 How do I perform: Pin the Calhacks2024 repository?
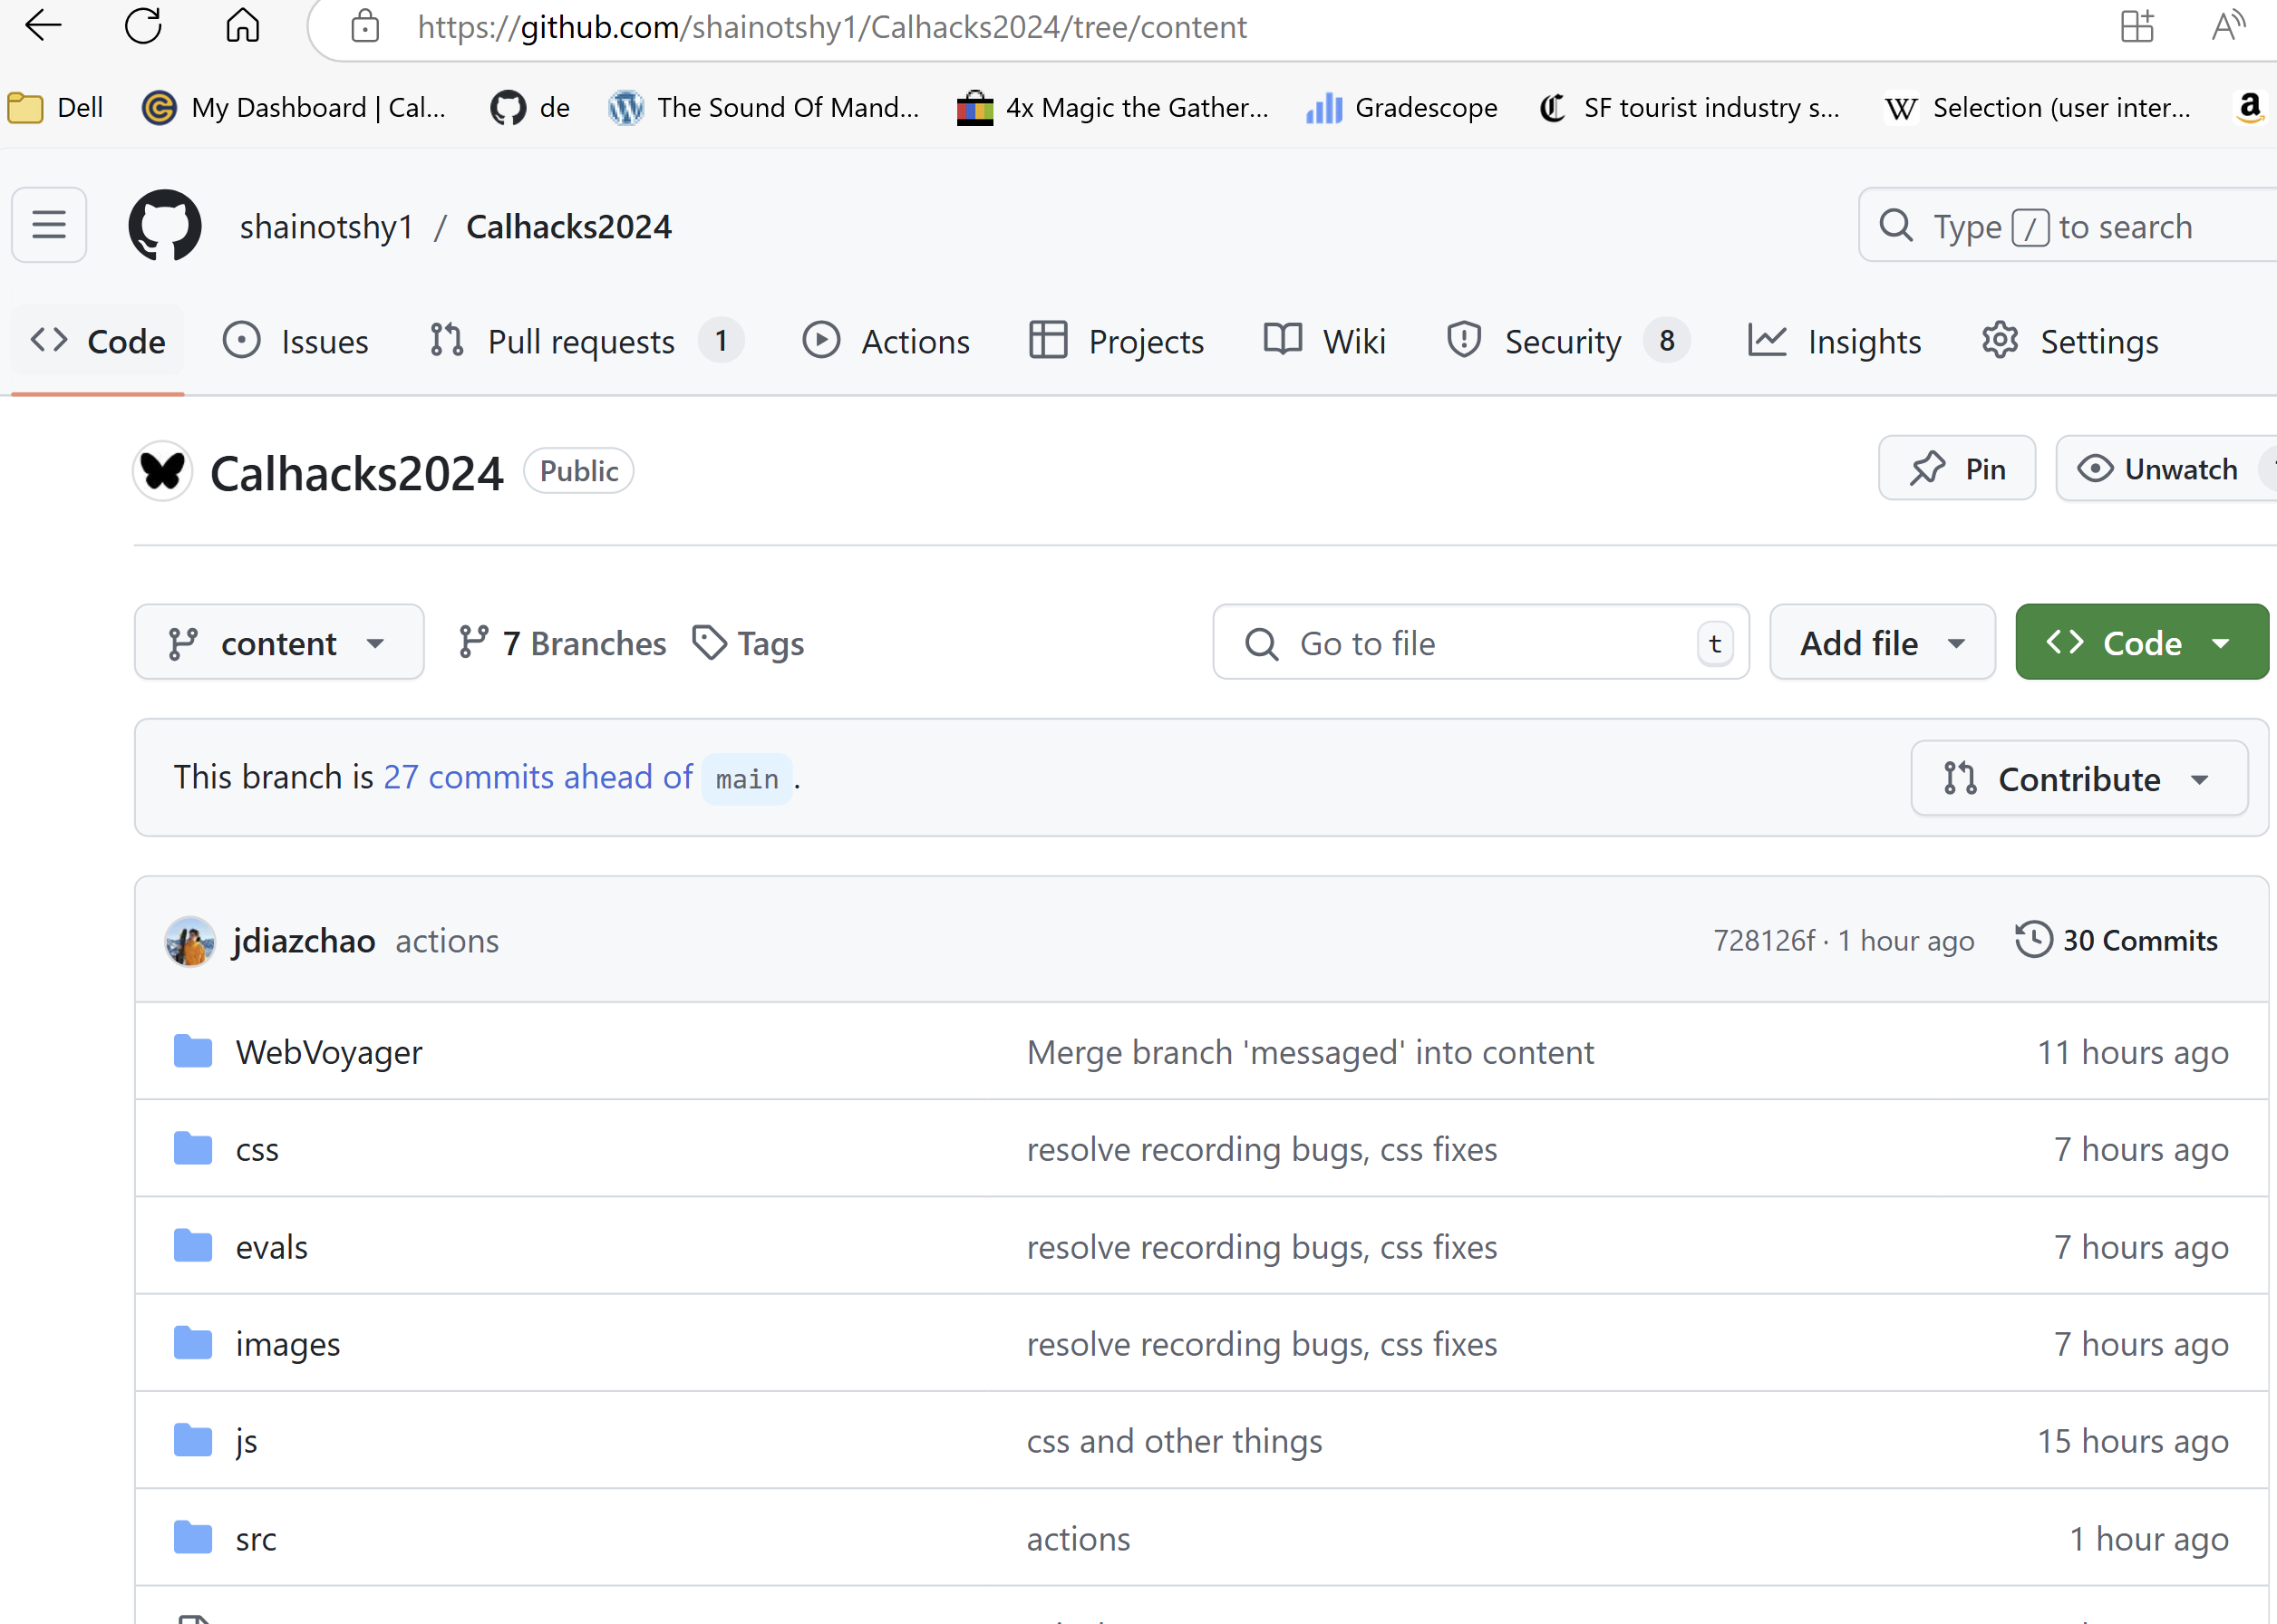pos(1956,469)
